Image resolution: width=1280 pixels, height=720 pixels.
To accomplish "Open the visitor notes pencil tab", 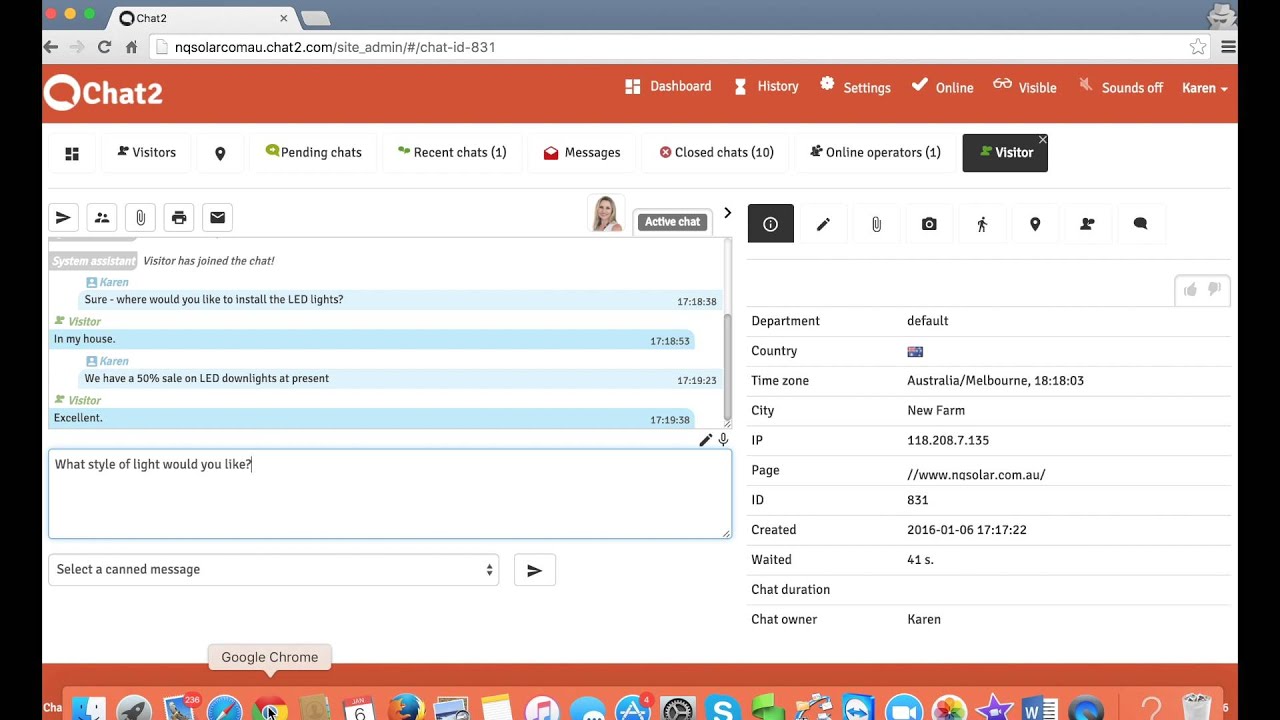I will tap(823, 224).
